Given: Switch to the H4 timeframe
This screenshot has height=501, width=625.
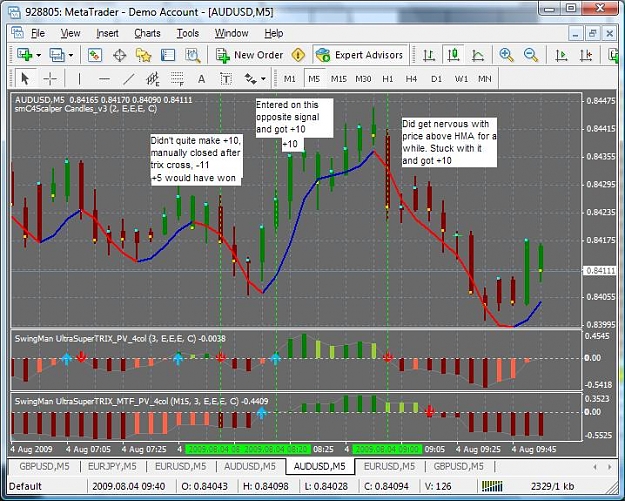Looking at the screenshot, I should pyautogui.click(x=411, y=79).
